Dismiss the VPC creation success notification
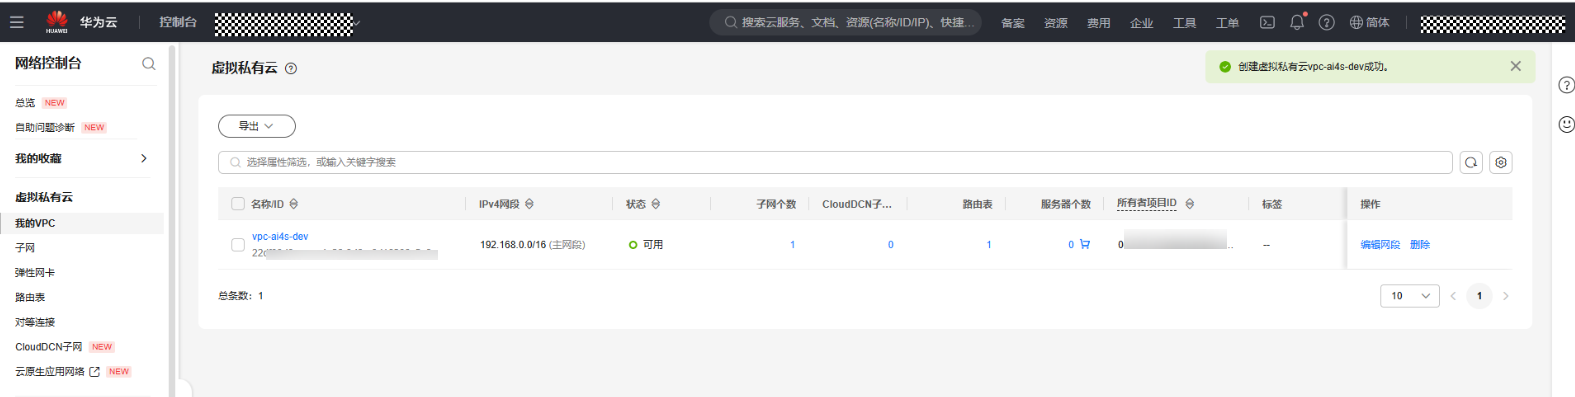 1515,66
